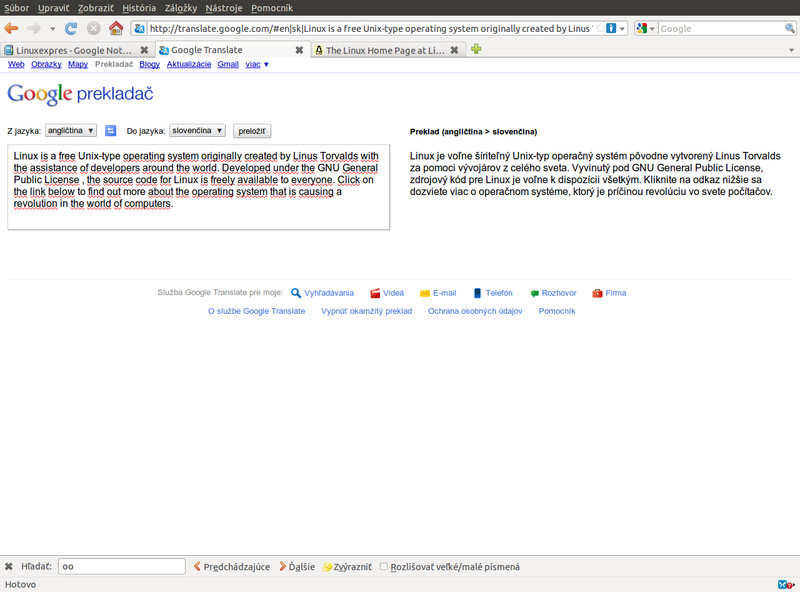Viewport: 800px width, 592px height.
Task: Expand the viac dropdown link
Action: pos(257,64)
